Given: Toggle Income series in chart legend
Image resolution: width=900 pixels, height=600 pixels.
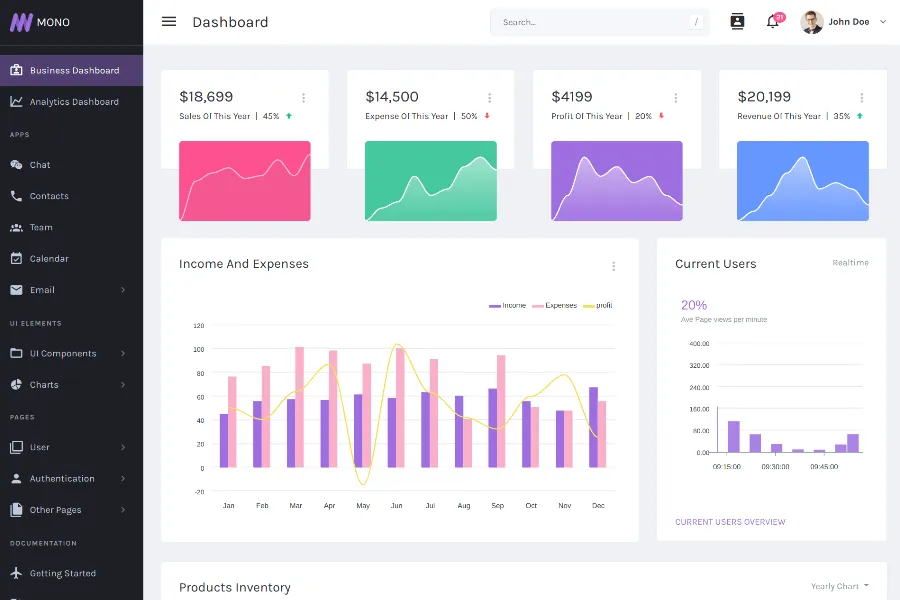Looking at the screenshot, I should click(x=508, y=305).
